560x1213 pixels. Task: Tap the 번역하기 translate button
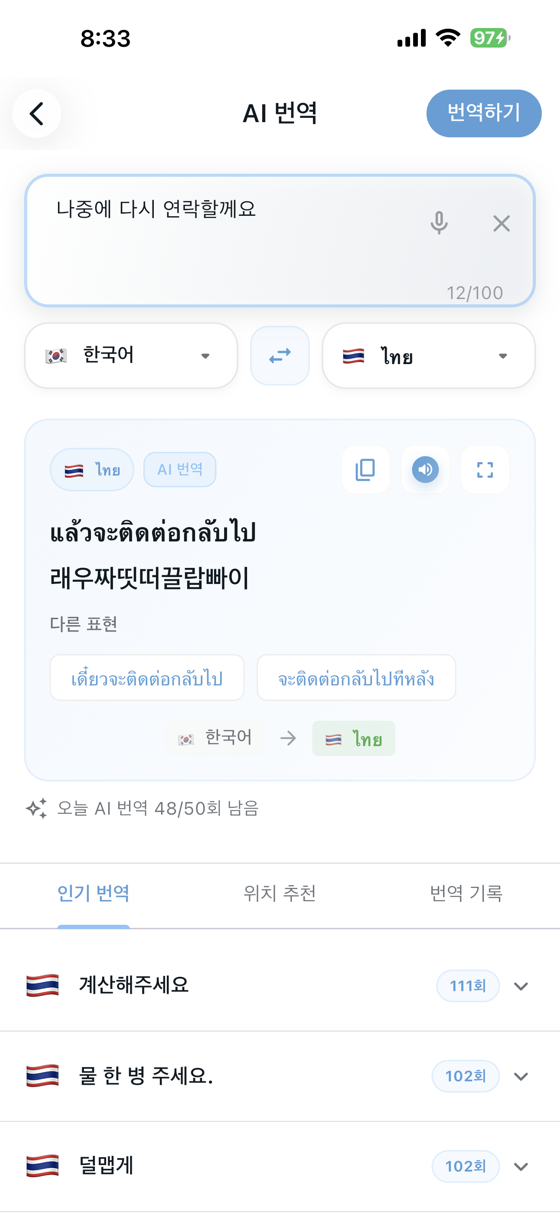[x=484, y=113]
